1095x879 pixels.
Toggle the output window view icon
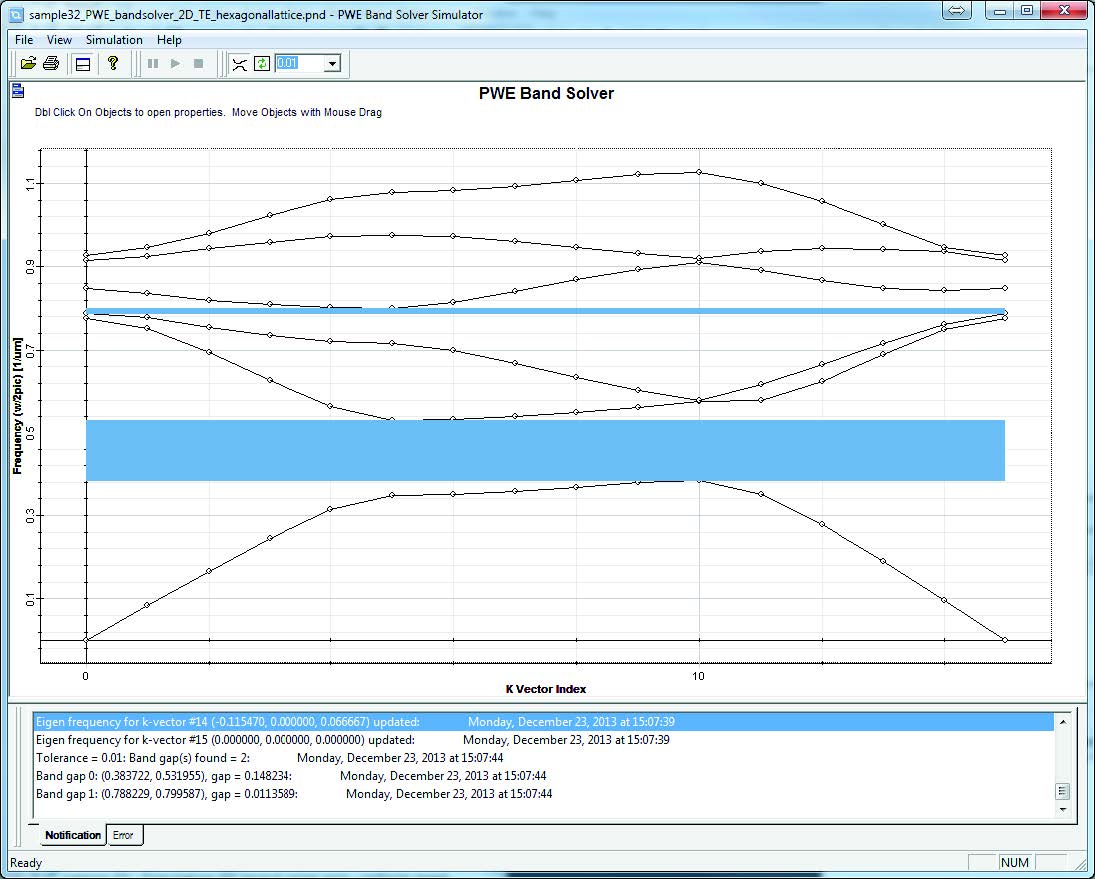pyautogui.click(x=83, y=64)
